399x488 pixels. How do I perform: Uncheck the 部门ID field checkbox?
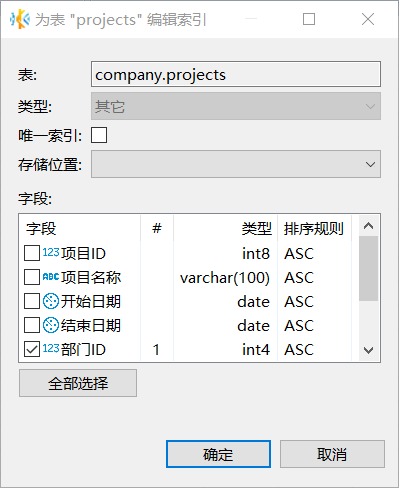tap(32, 349)
